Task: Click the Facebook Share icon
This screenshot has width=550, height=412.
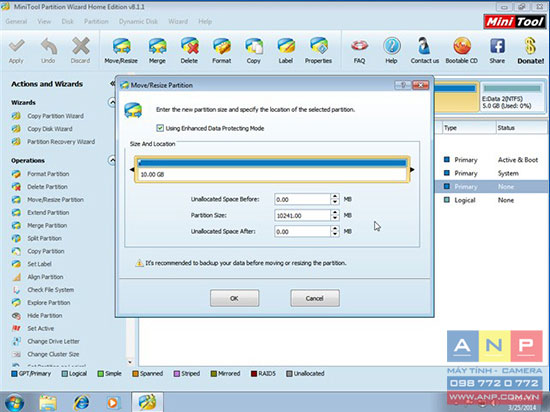Action: tap(497, 50)
